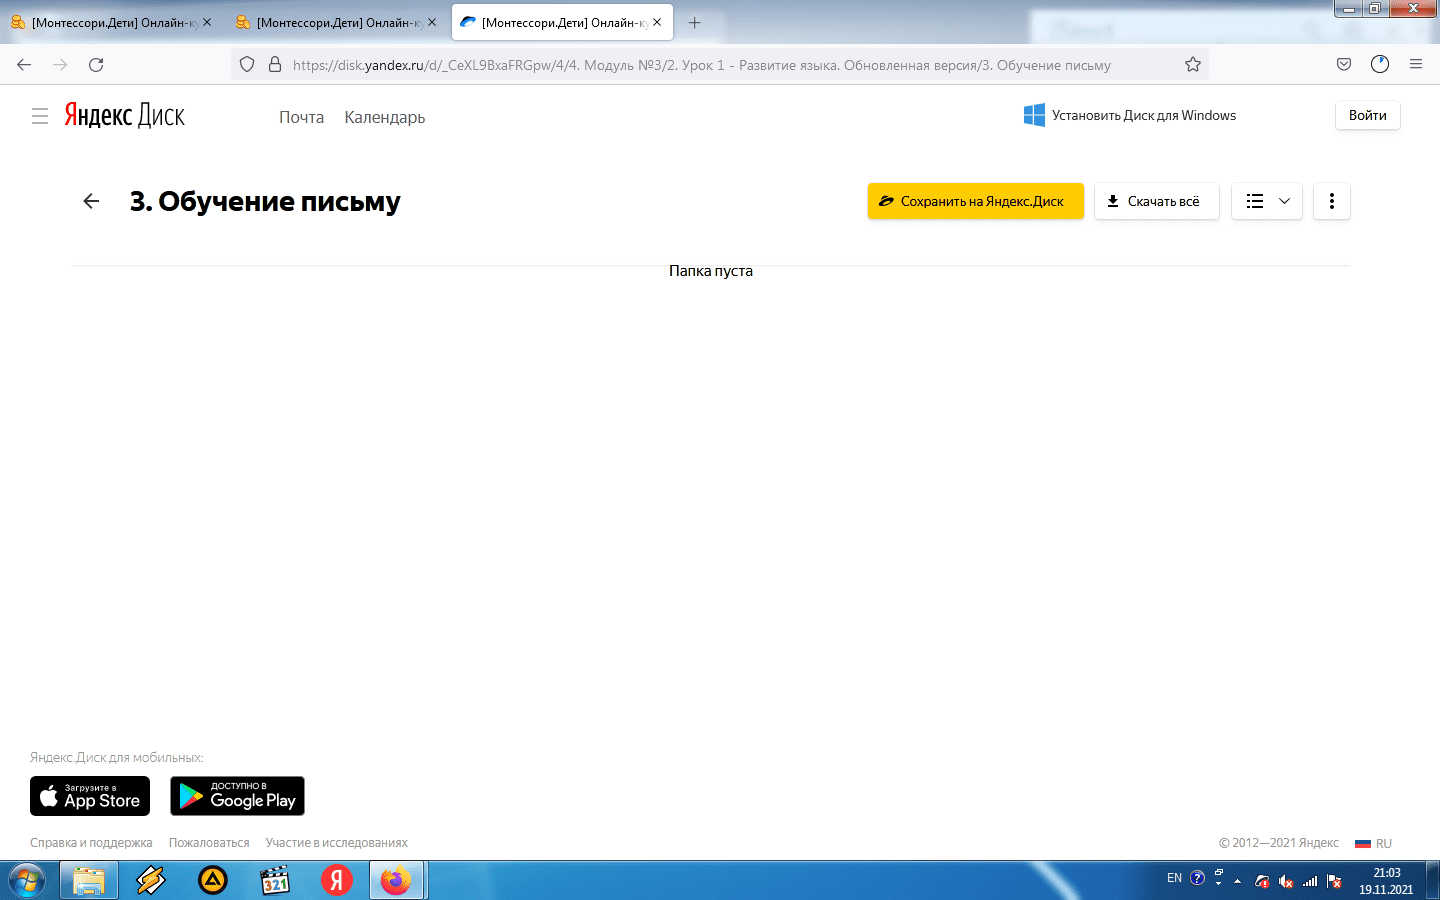This screenshot has height=900, width=1440.
Task: Click the Save to Pocket icon
Action: 1344,65
